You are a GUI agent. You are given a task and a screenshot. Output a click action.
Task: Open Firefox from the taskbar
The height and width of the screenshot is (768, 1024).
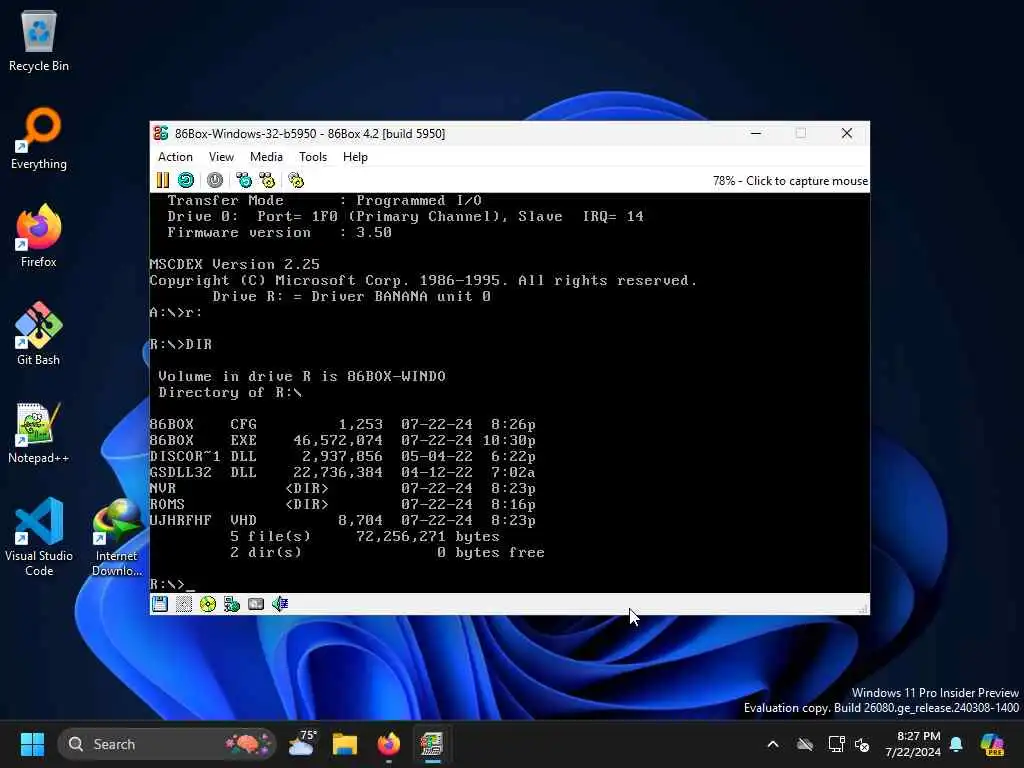point(389,744)
